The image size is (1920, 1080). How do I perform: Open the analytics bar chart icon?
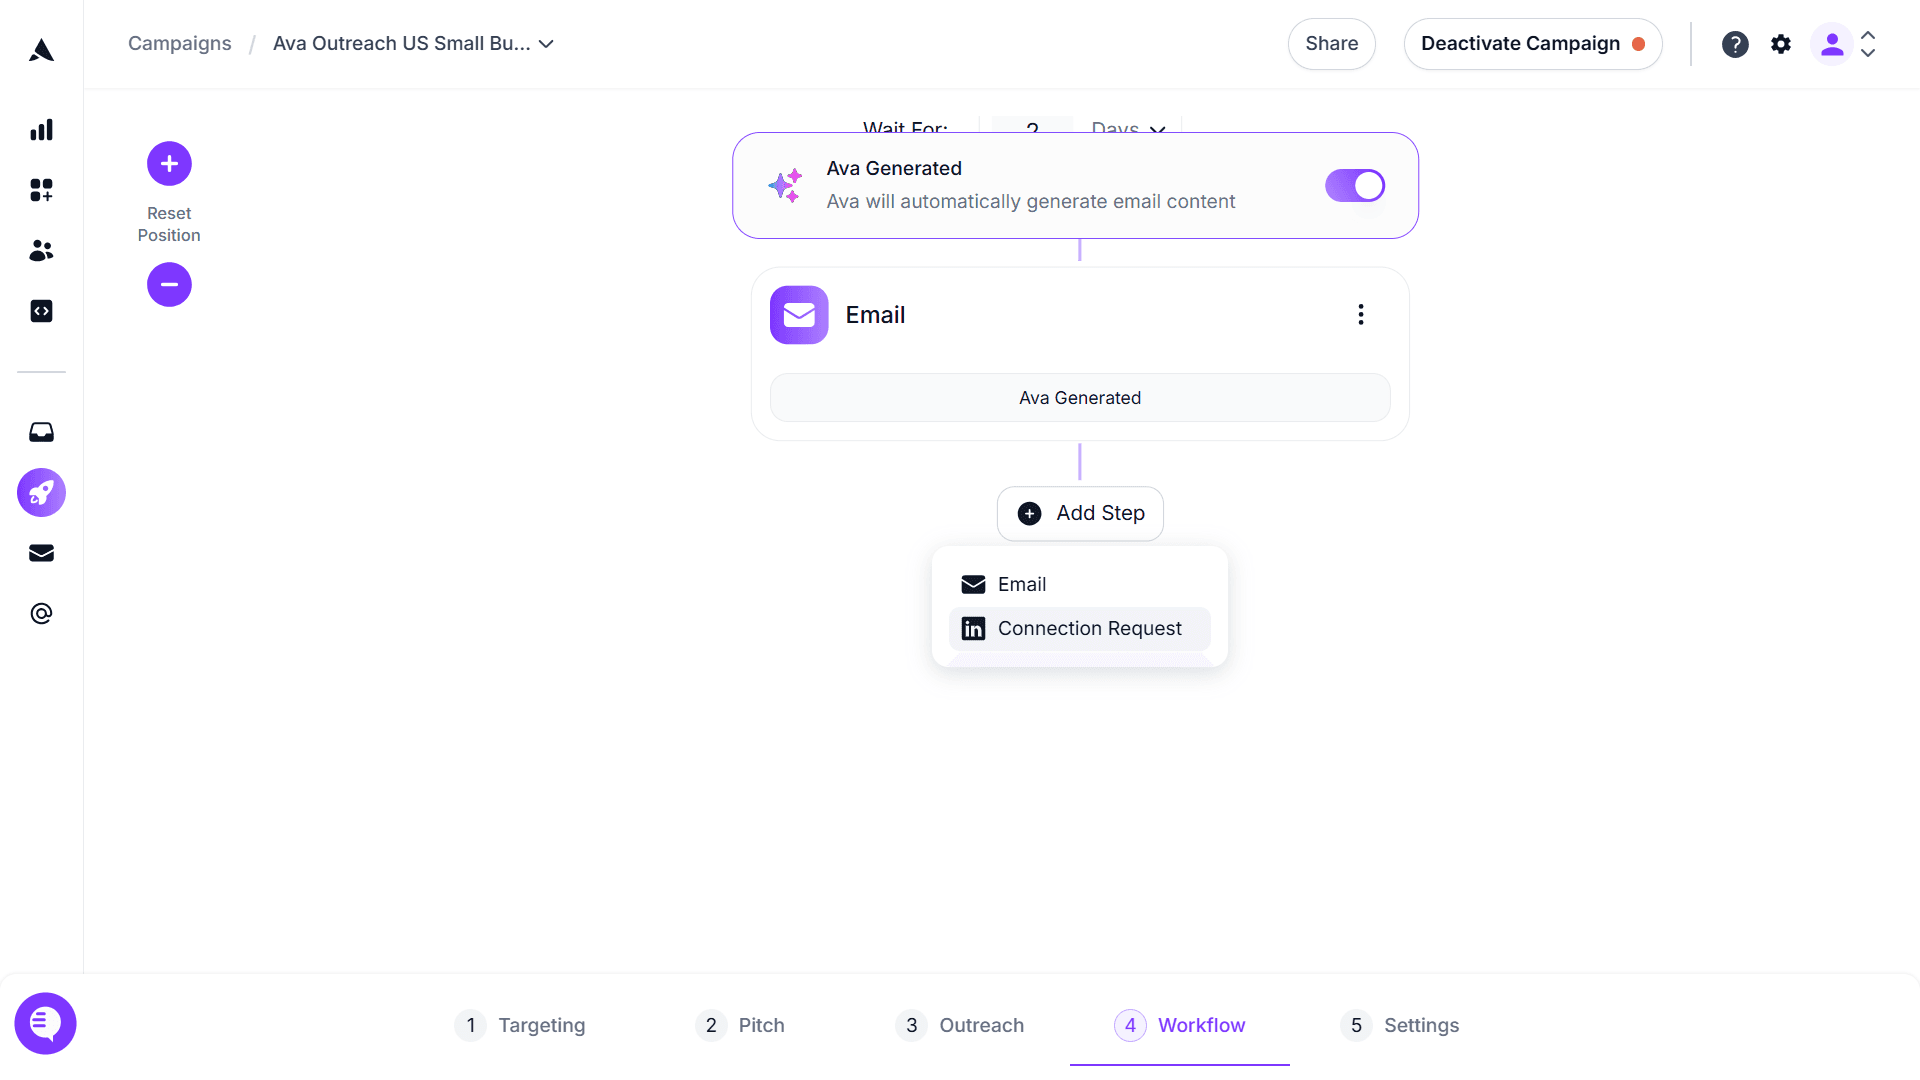click(41, 130)
